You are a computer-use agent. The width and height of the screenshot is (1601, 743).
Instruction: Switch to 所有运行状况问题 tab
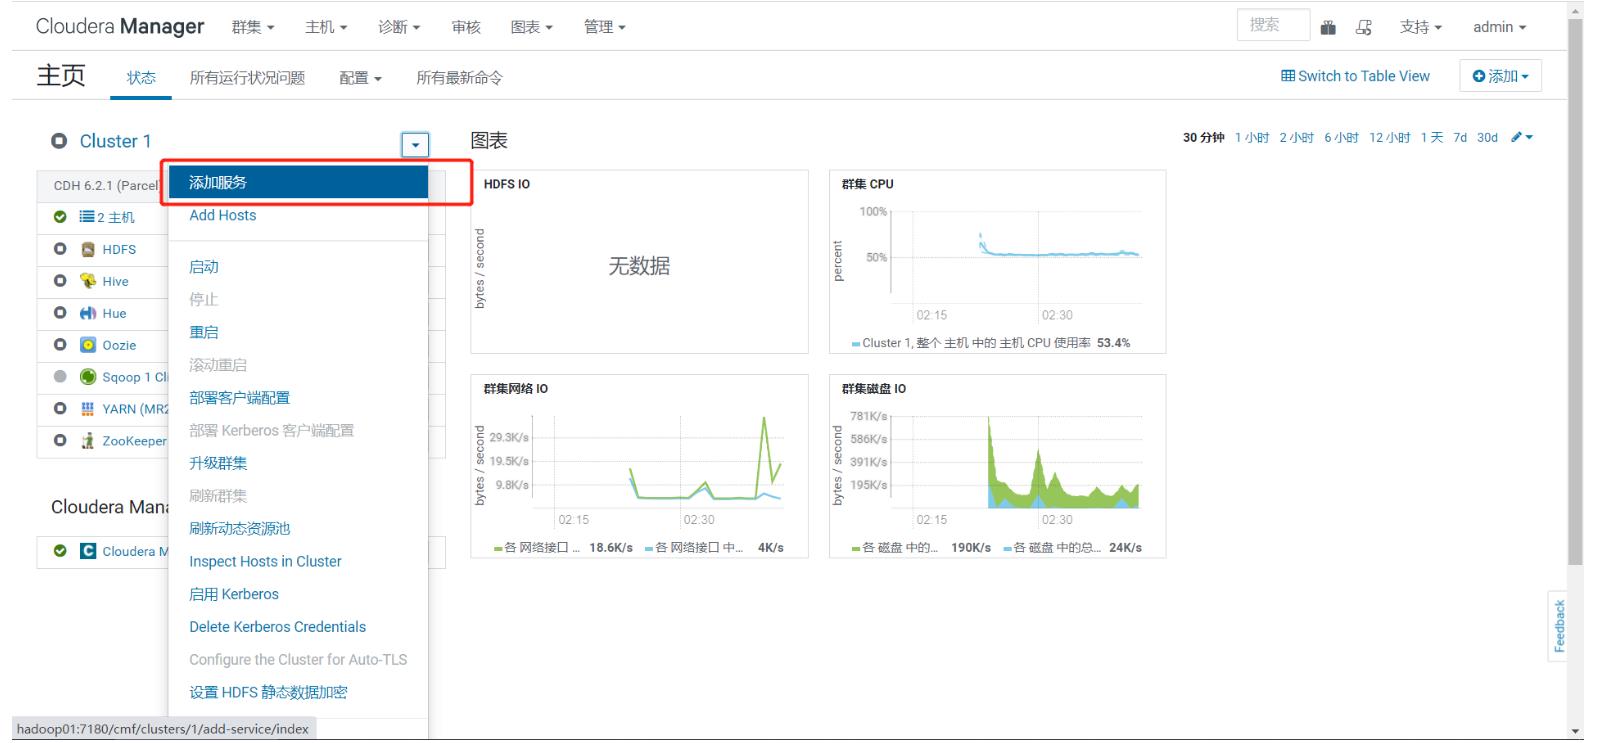click(x=247, y=78)
